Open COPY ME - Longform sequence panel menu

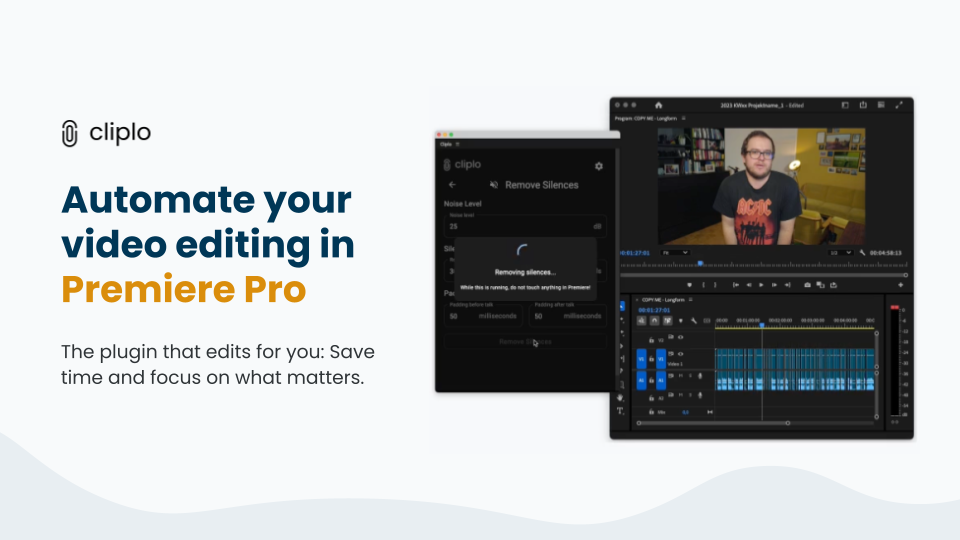691,299
